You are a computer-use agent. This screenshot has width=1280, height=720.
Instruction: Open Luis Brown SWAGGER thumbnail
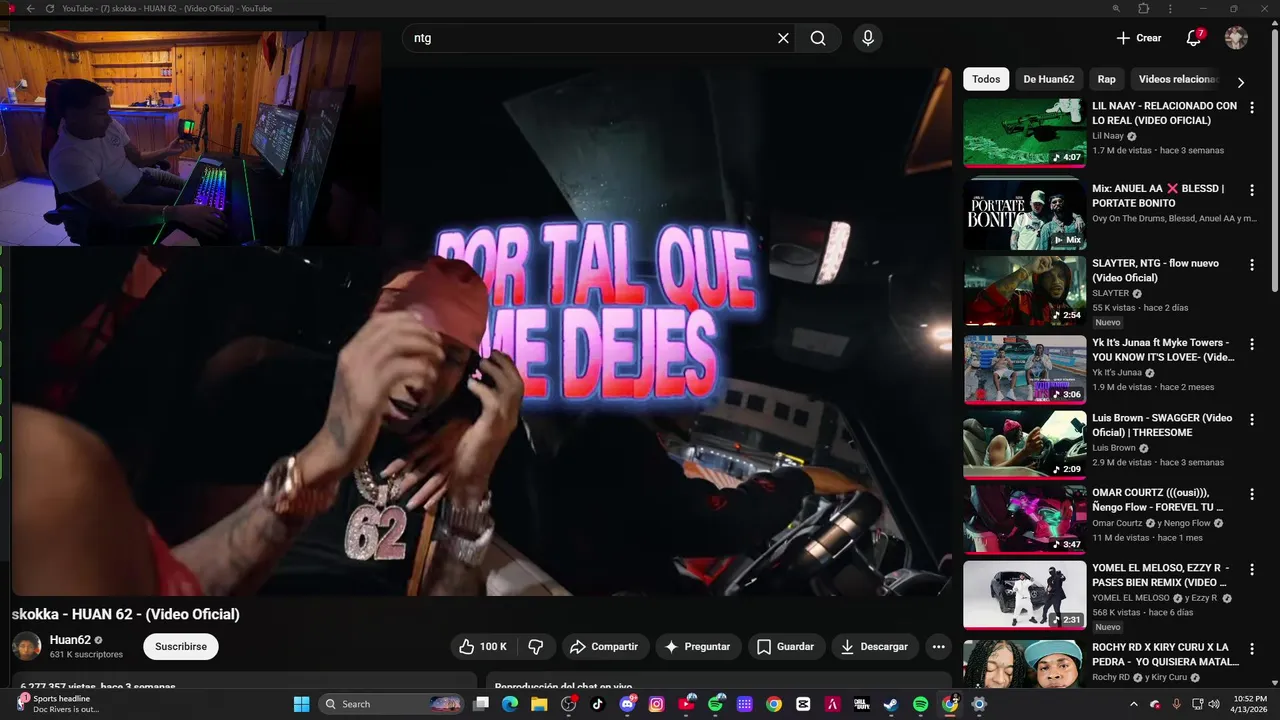pos(1024,444)
